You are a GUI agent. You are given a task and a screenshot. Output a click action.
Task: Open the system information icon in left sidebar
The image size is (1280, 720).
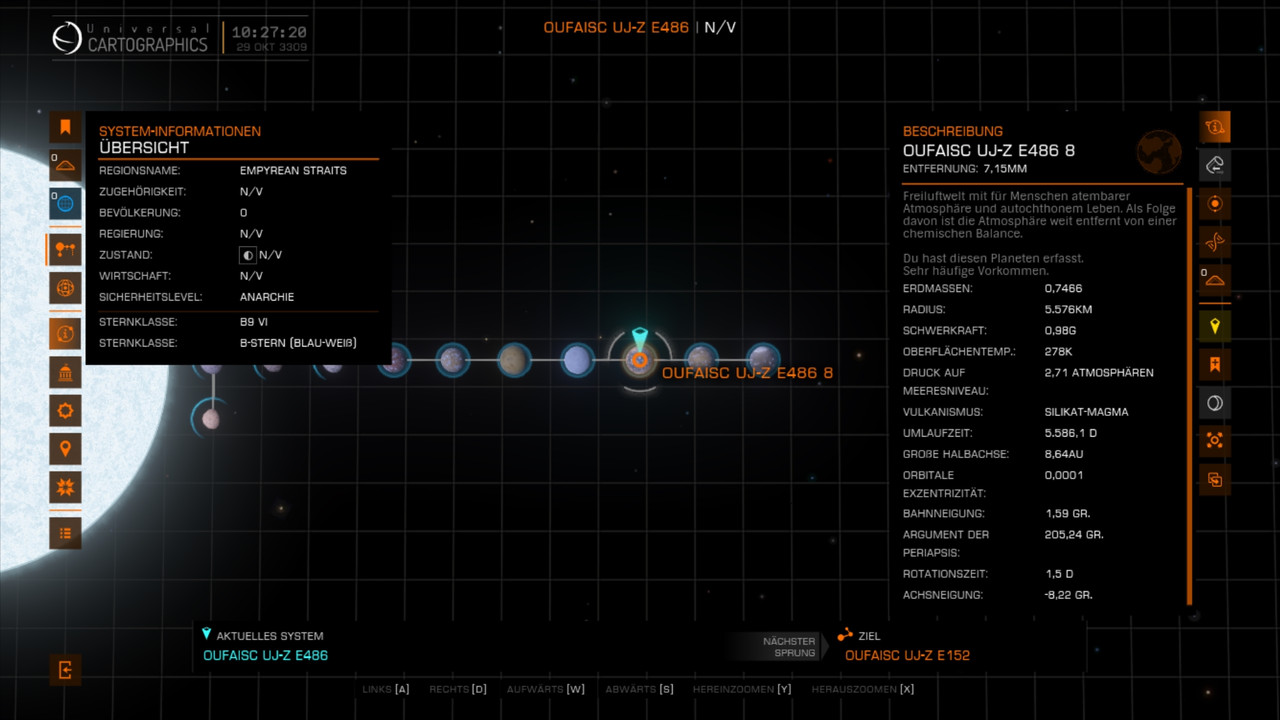coord(65,333)
